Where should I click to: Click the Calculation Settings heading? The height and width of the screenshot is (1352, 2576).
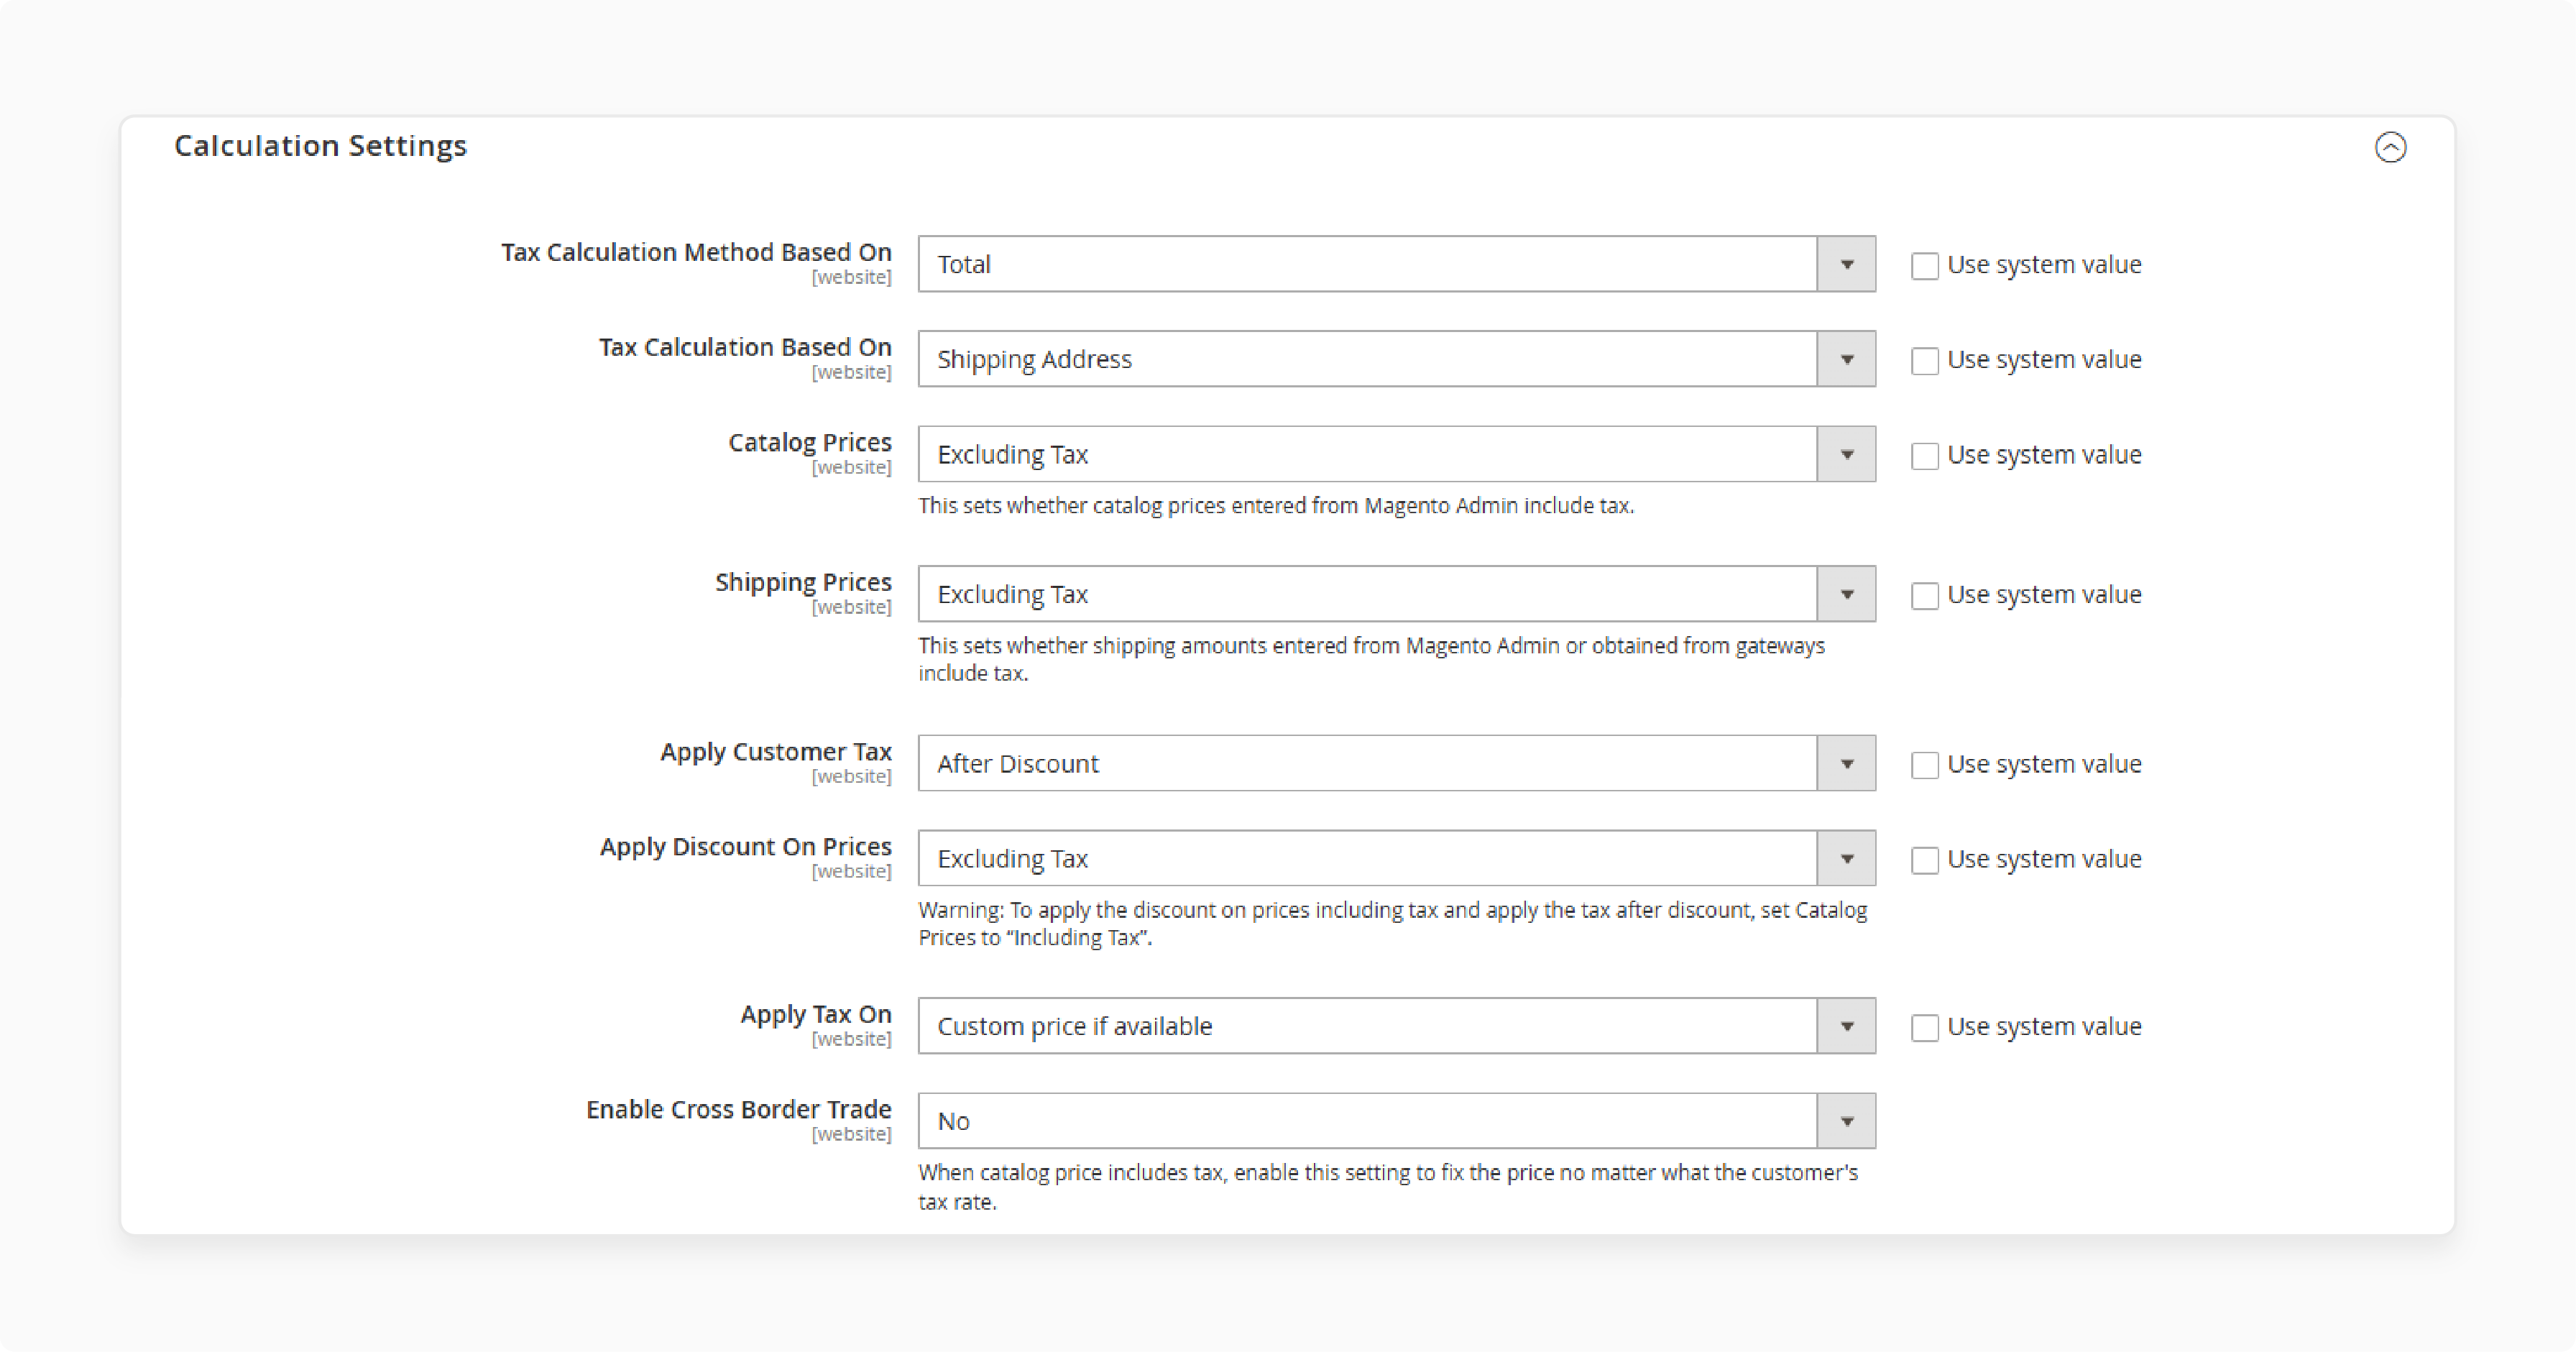(320, 146)
